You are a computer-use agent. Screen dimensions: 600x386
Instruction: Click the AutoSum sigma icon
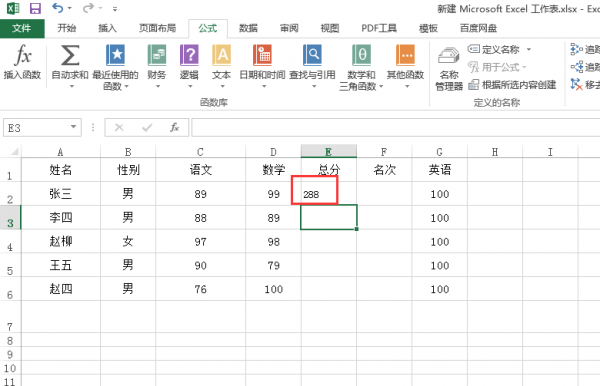[x=70, y=55]
